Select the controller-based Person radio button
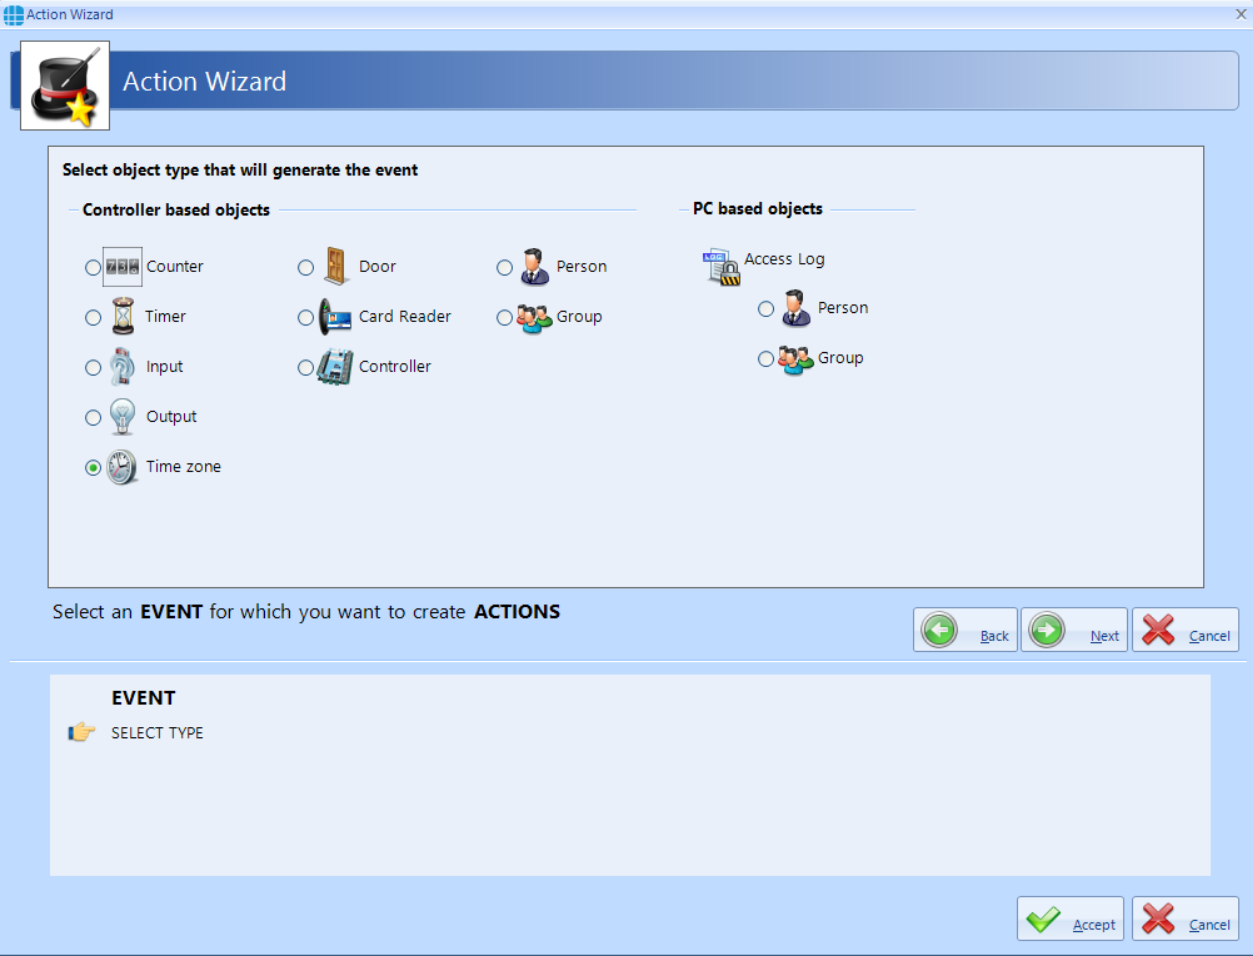 tap(505, 267)
